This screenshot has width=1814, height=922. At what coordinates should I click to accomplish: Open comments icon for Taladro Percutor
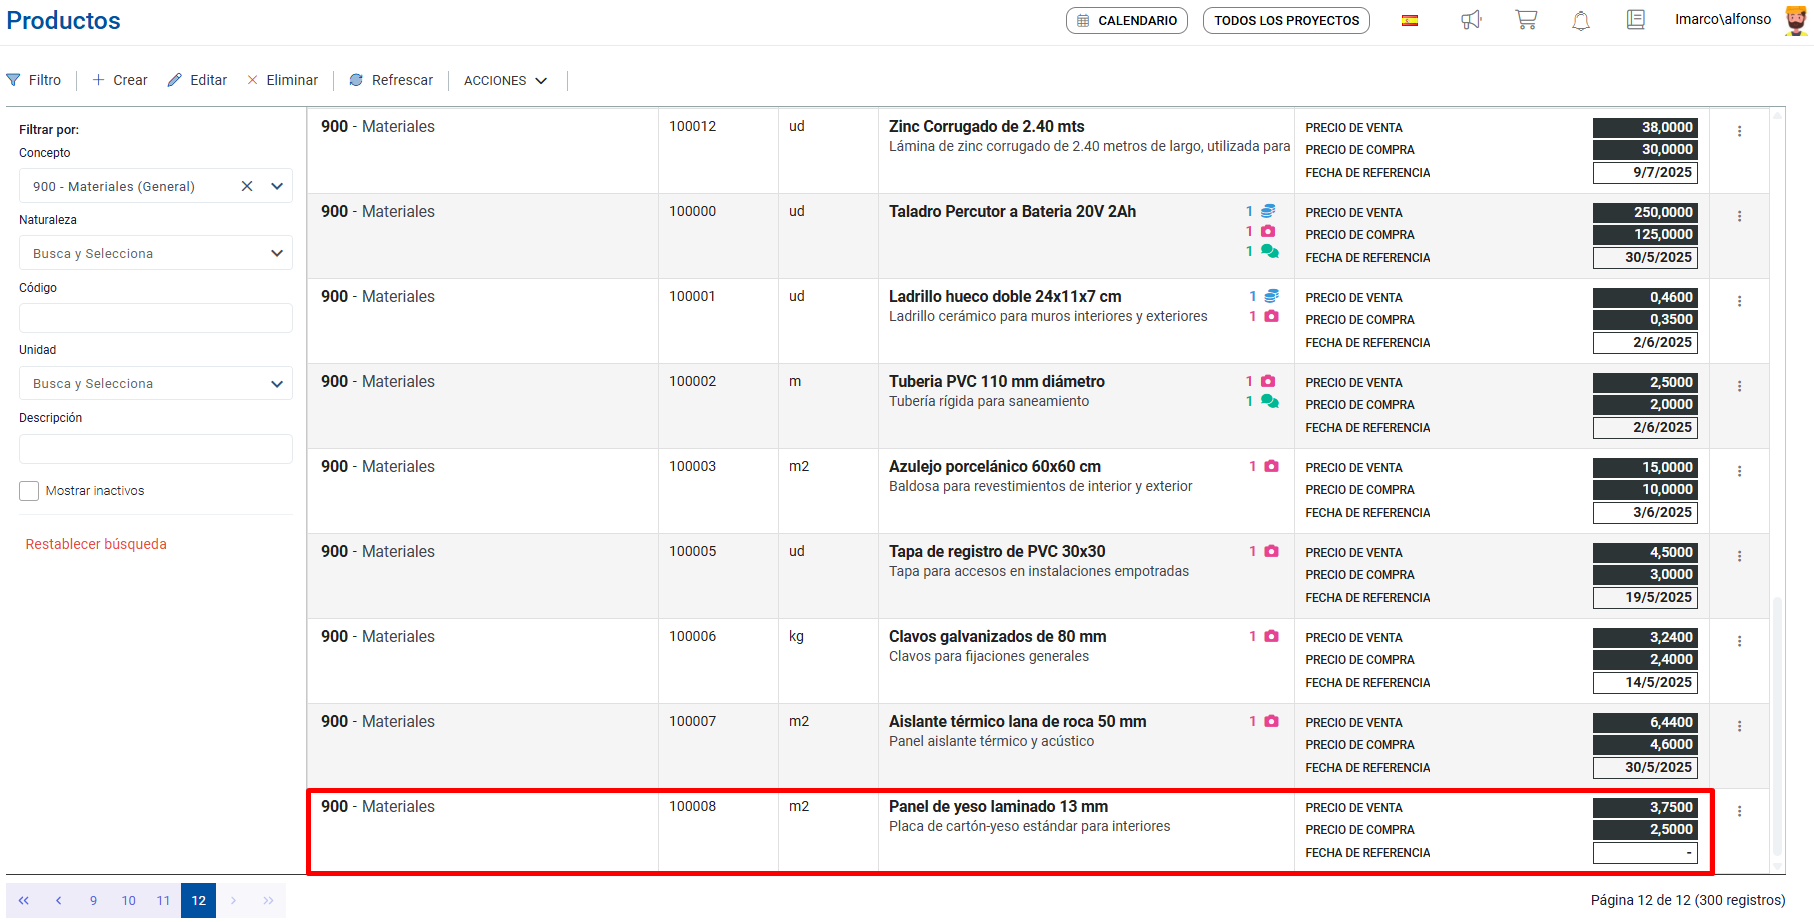[1270, 251]
